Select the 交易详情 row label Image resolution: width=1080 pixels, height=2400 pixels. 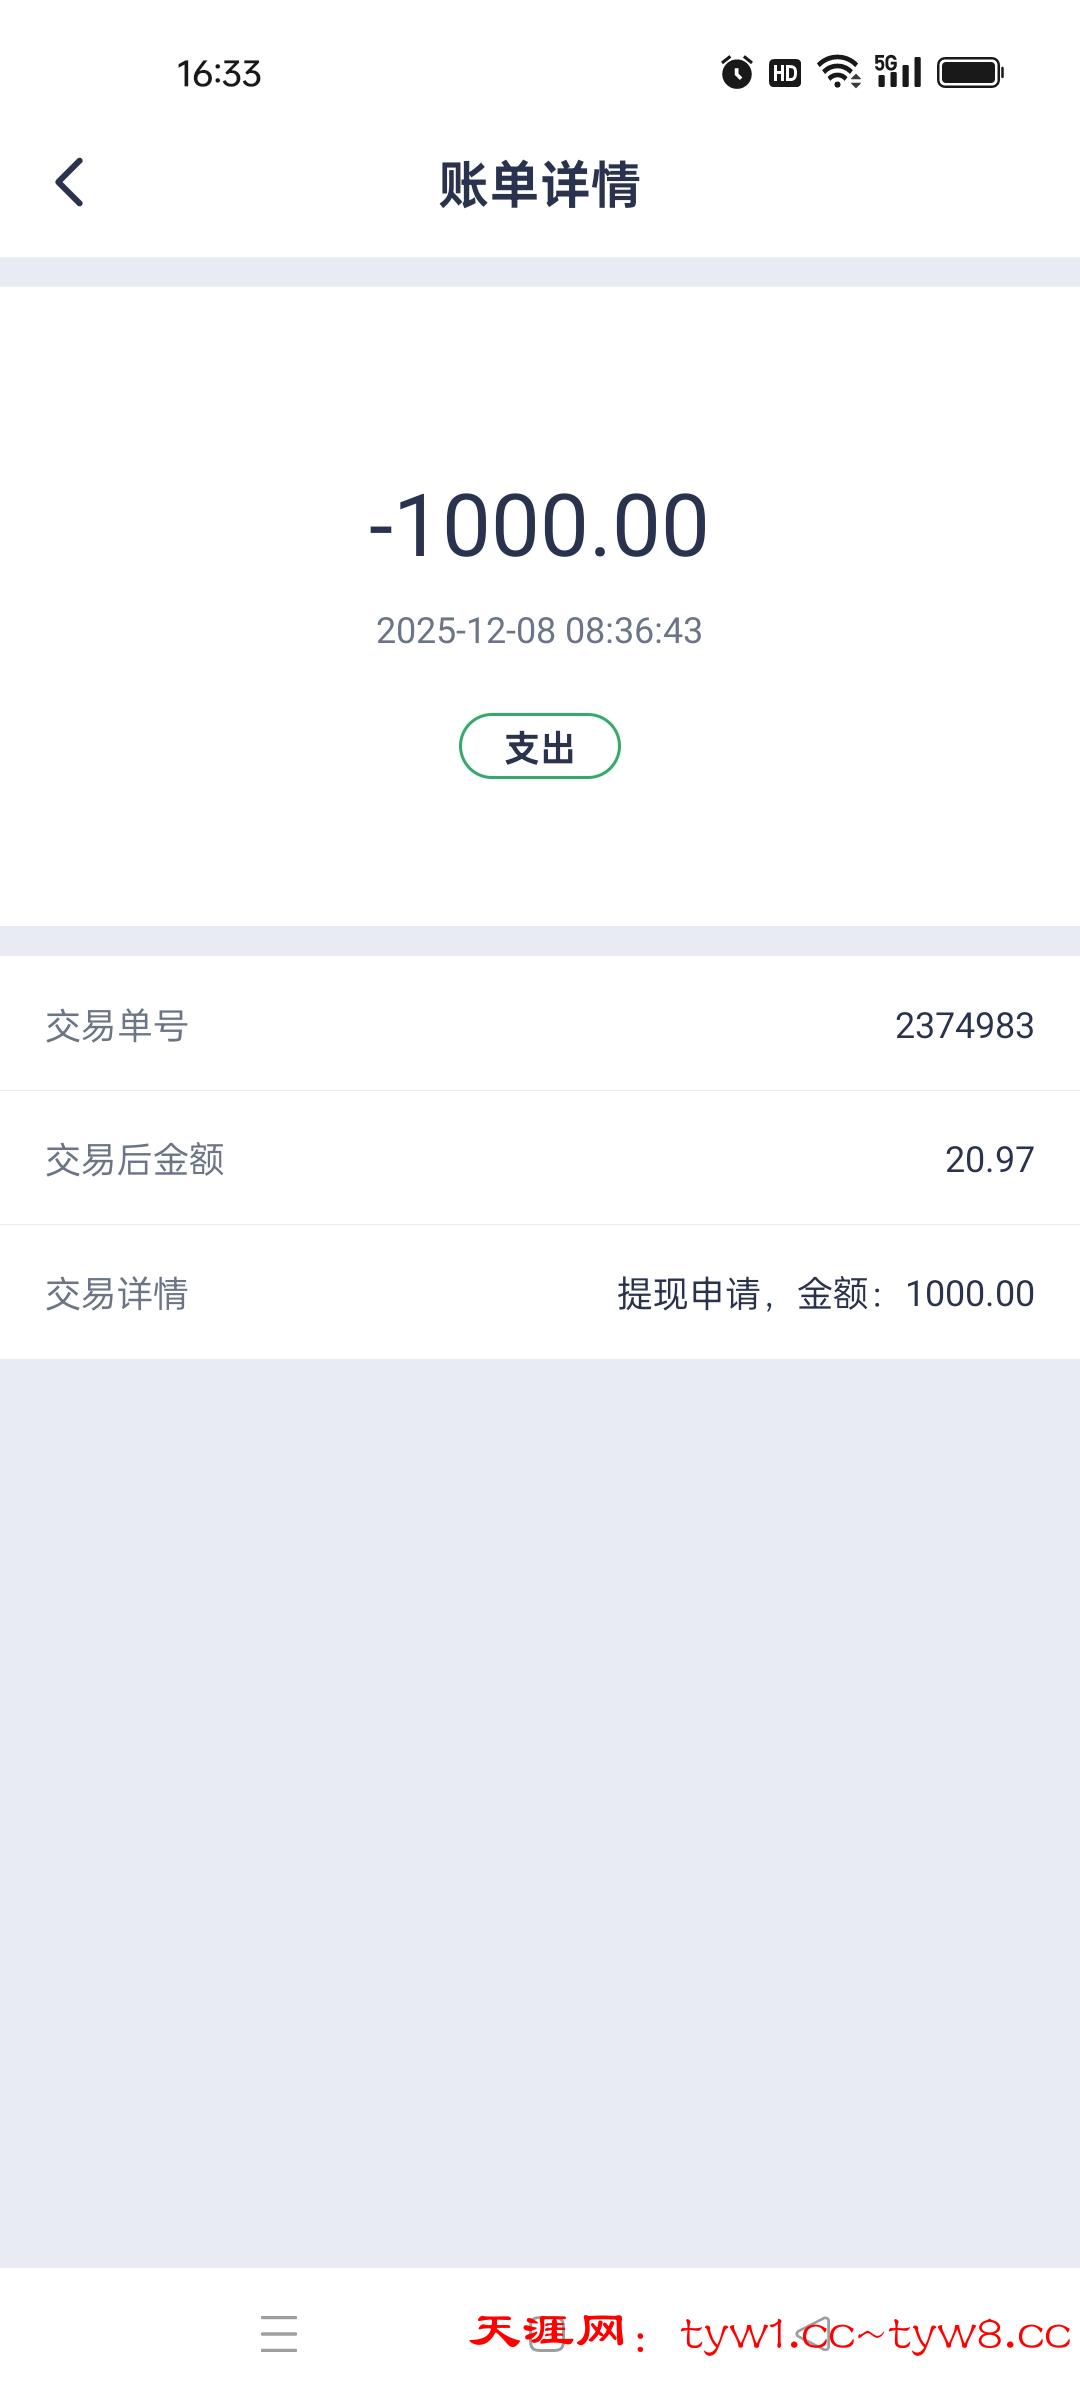coord(117,1294)
